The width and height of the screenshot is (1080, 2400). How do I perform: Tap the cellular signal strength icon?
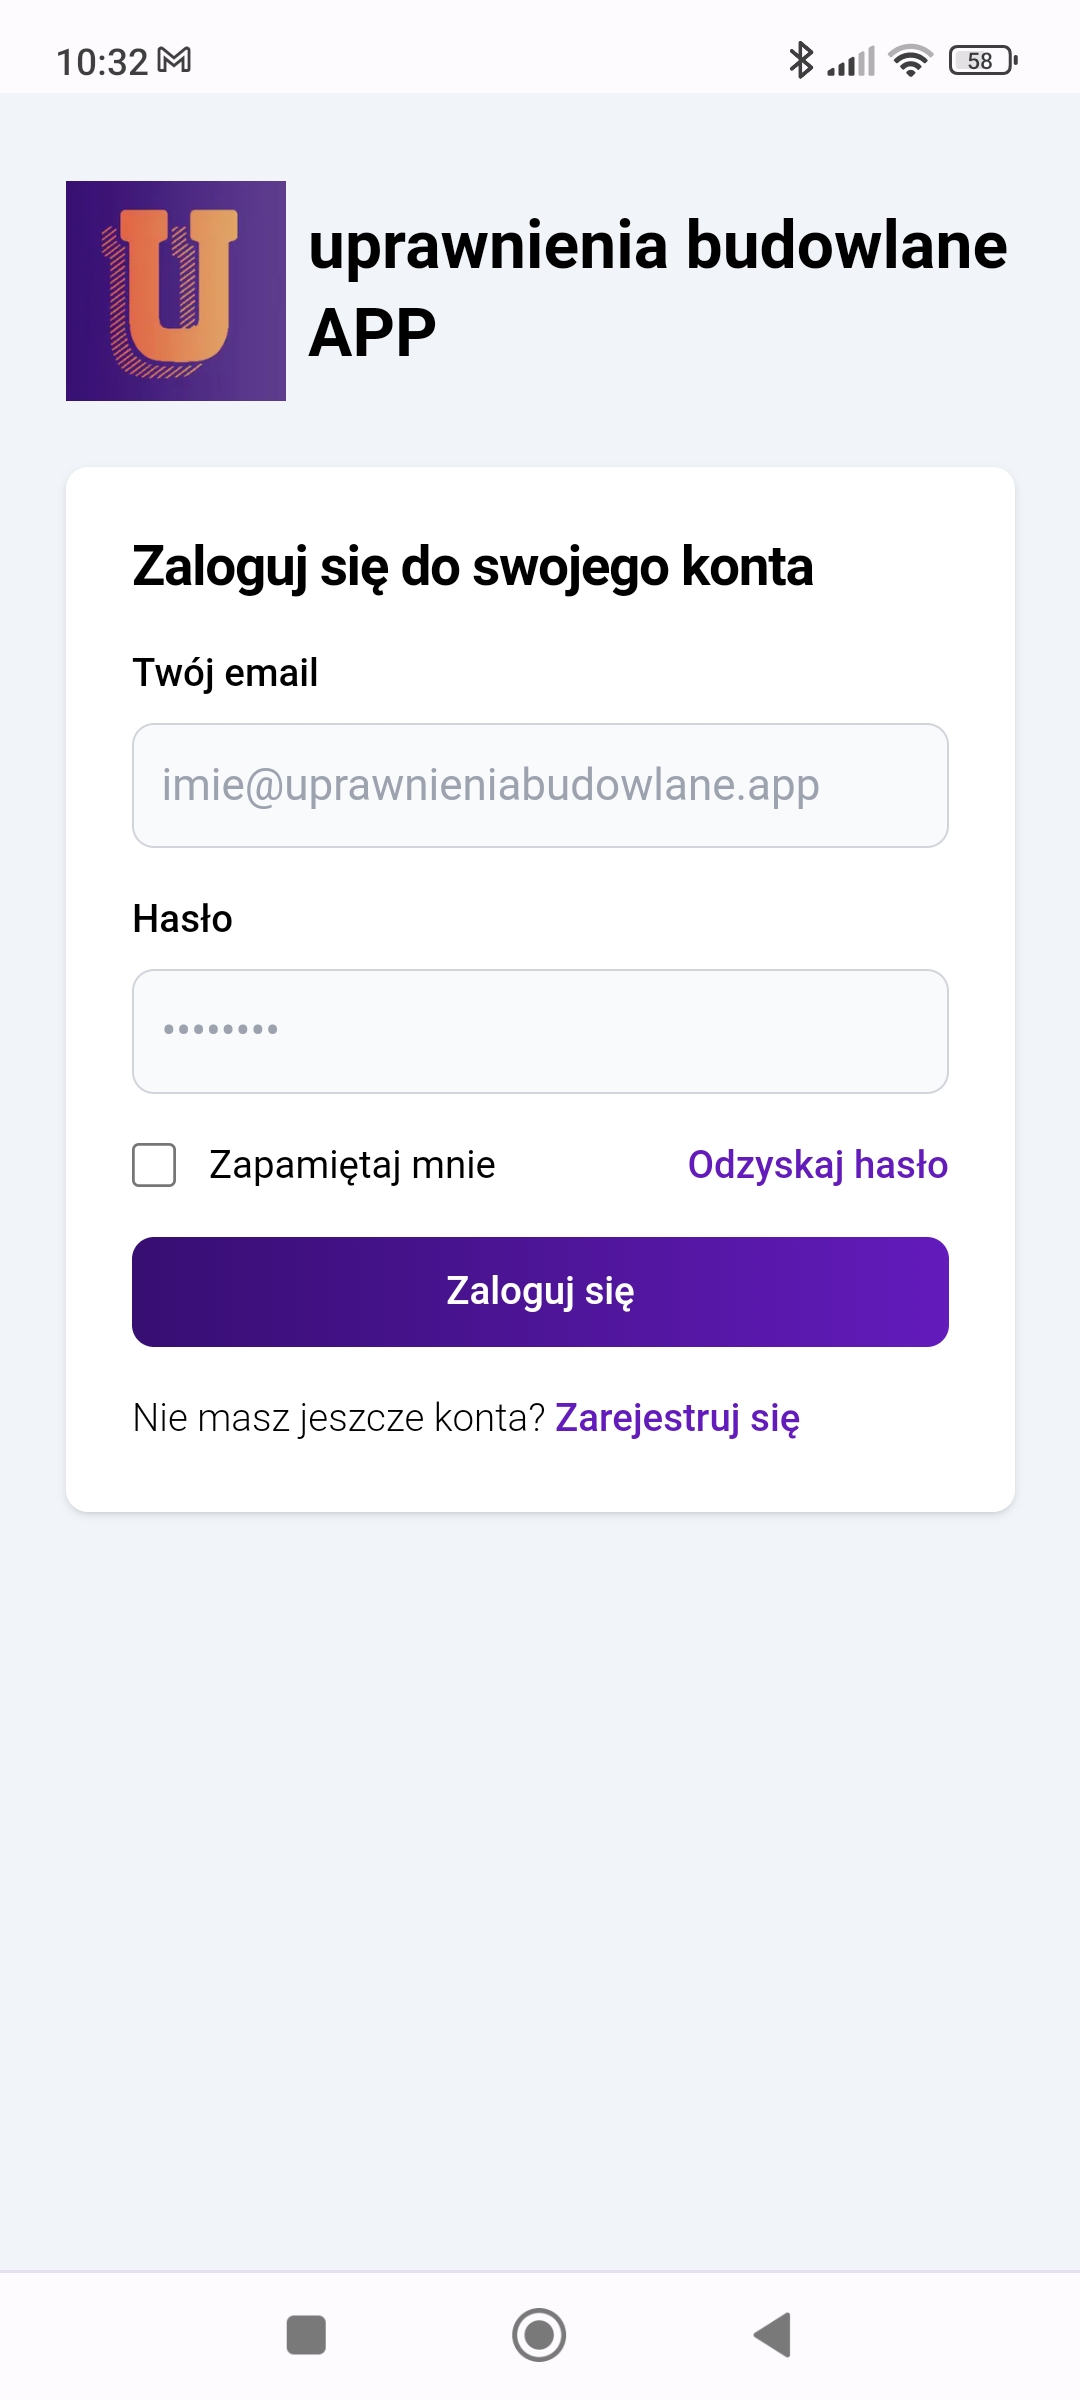(x=851, y=61)
